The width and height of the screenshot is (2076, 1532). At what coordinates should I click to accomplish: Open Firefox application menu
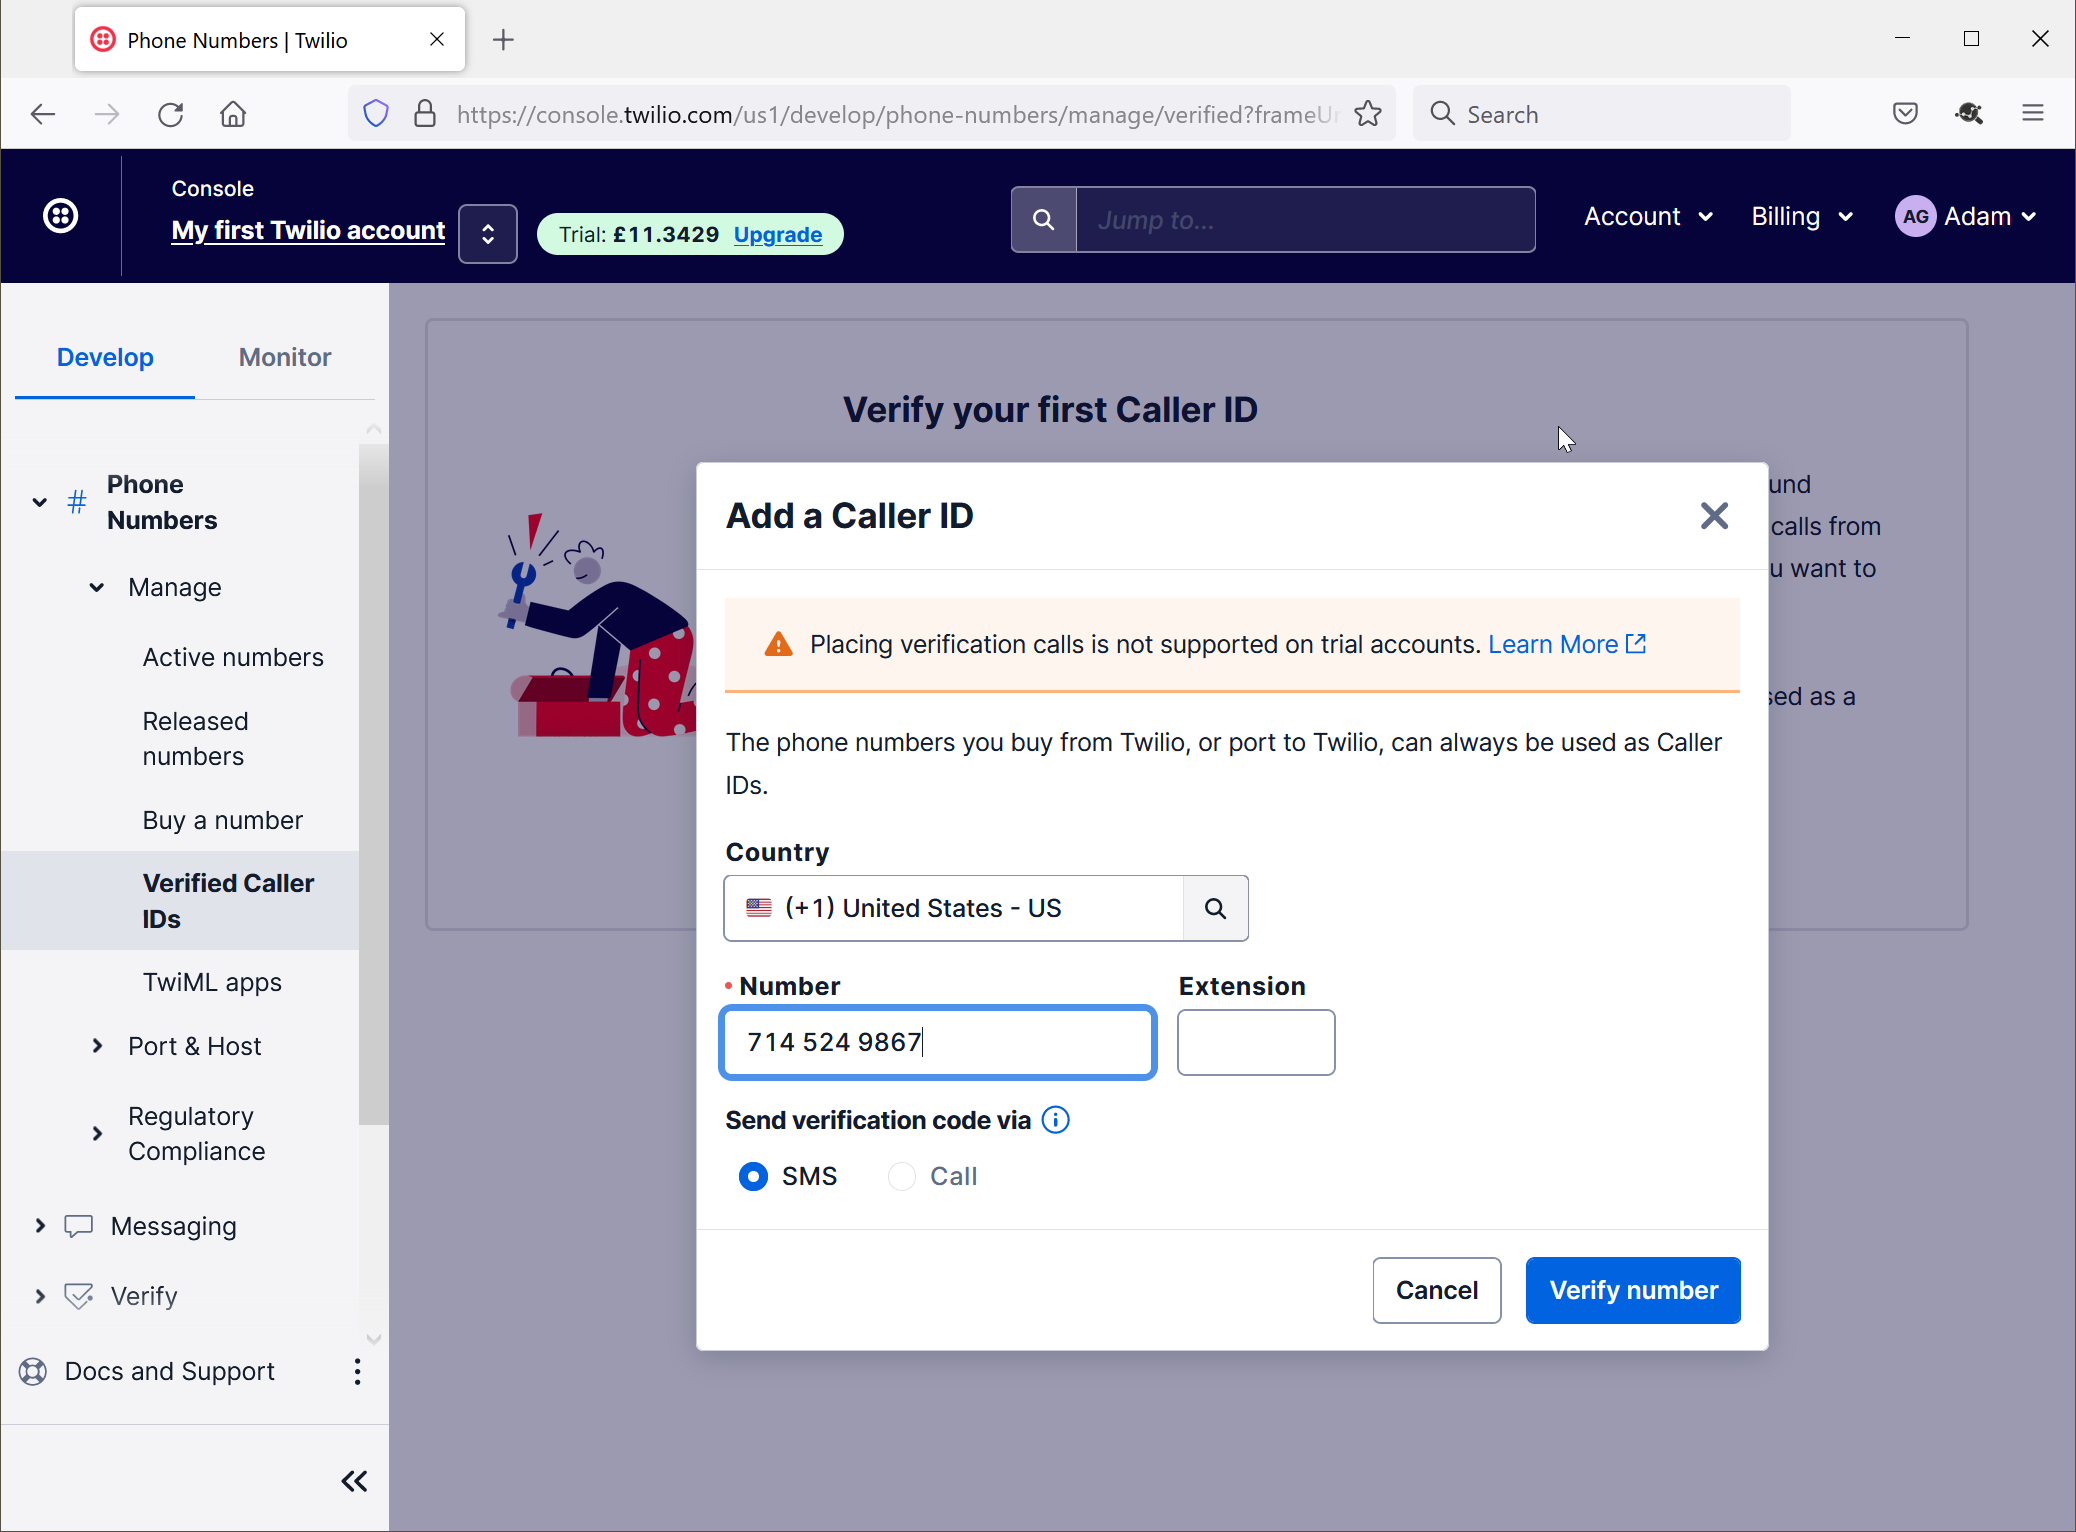[x=2032, y=114]
